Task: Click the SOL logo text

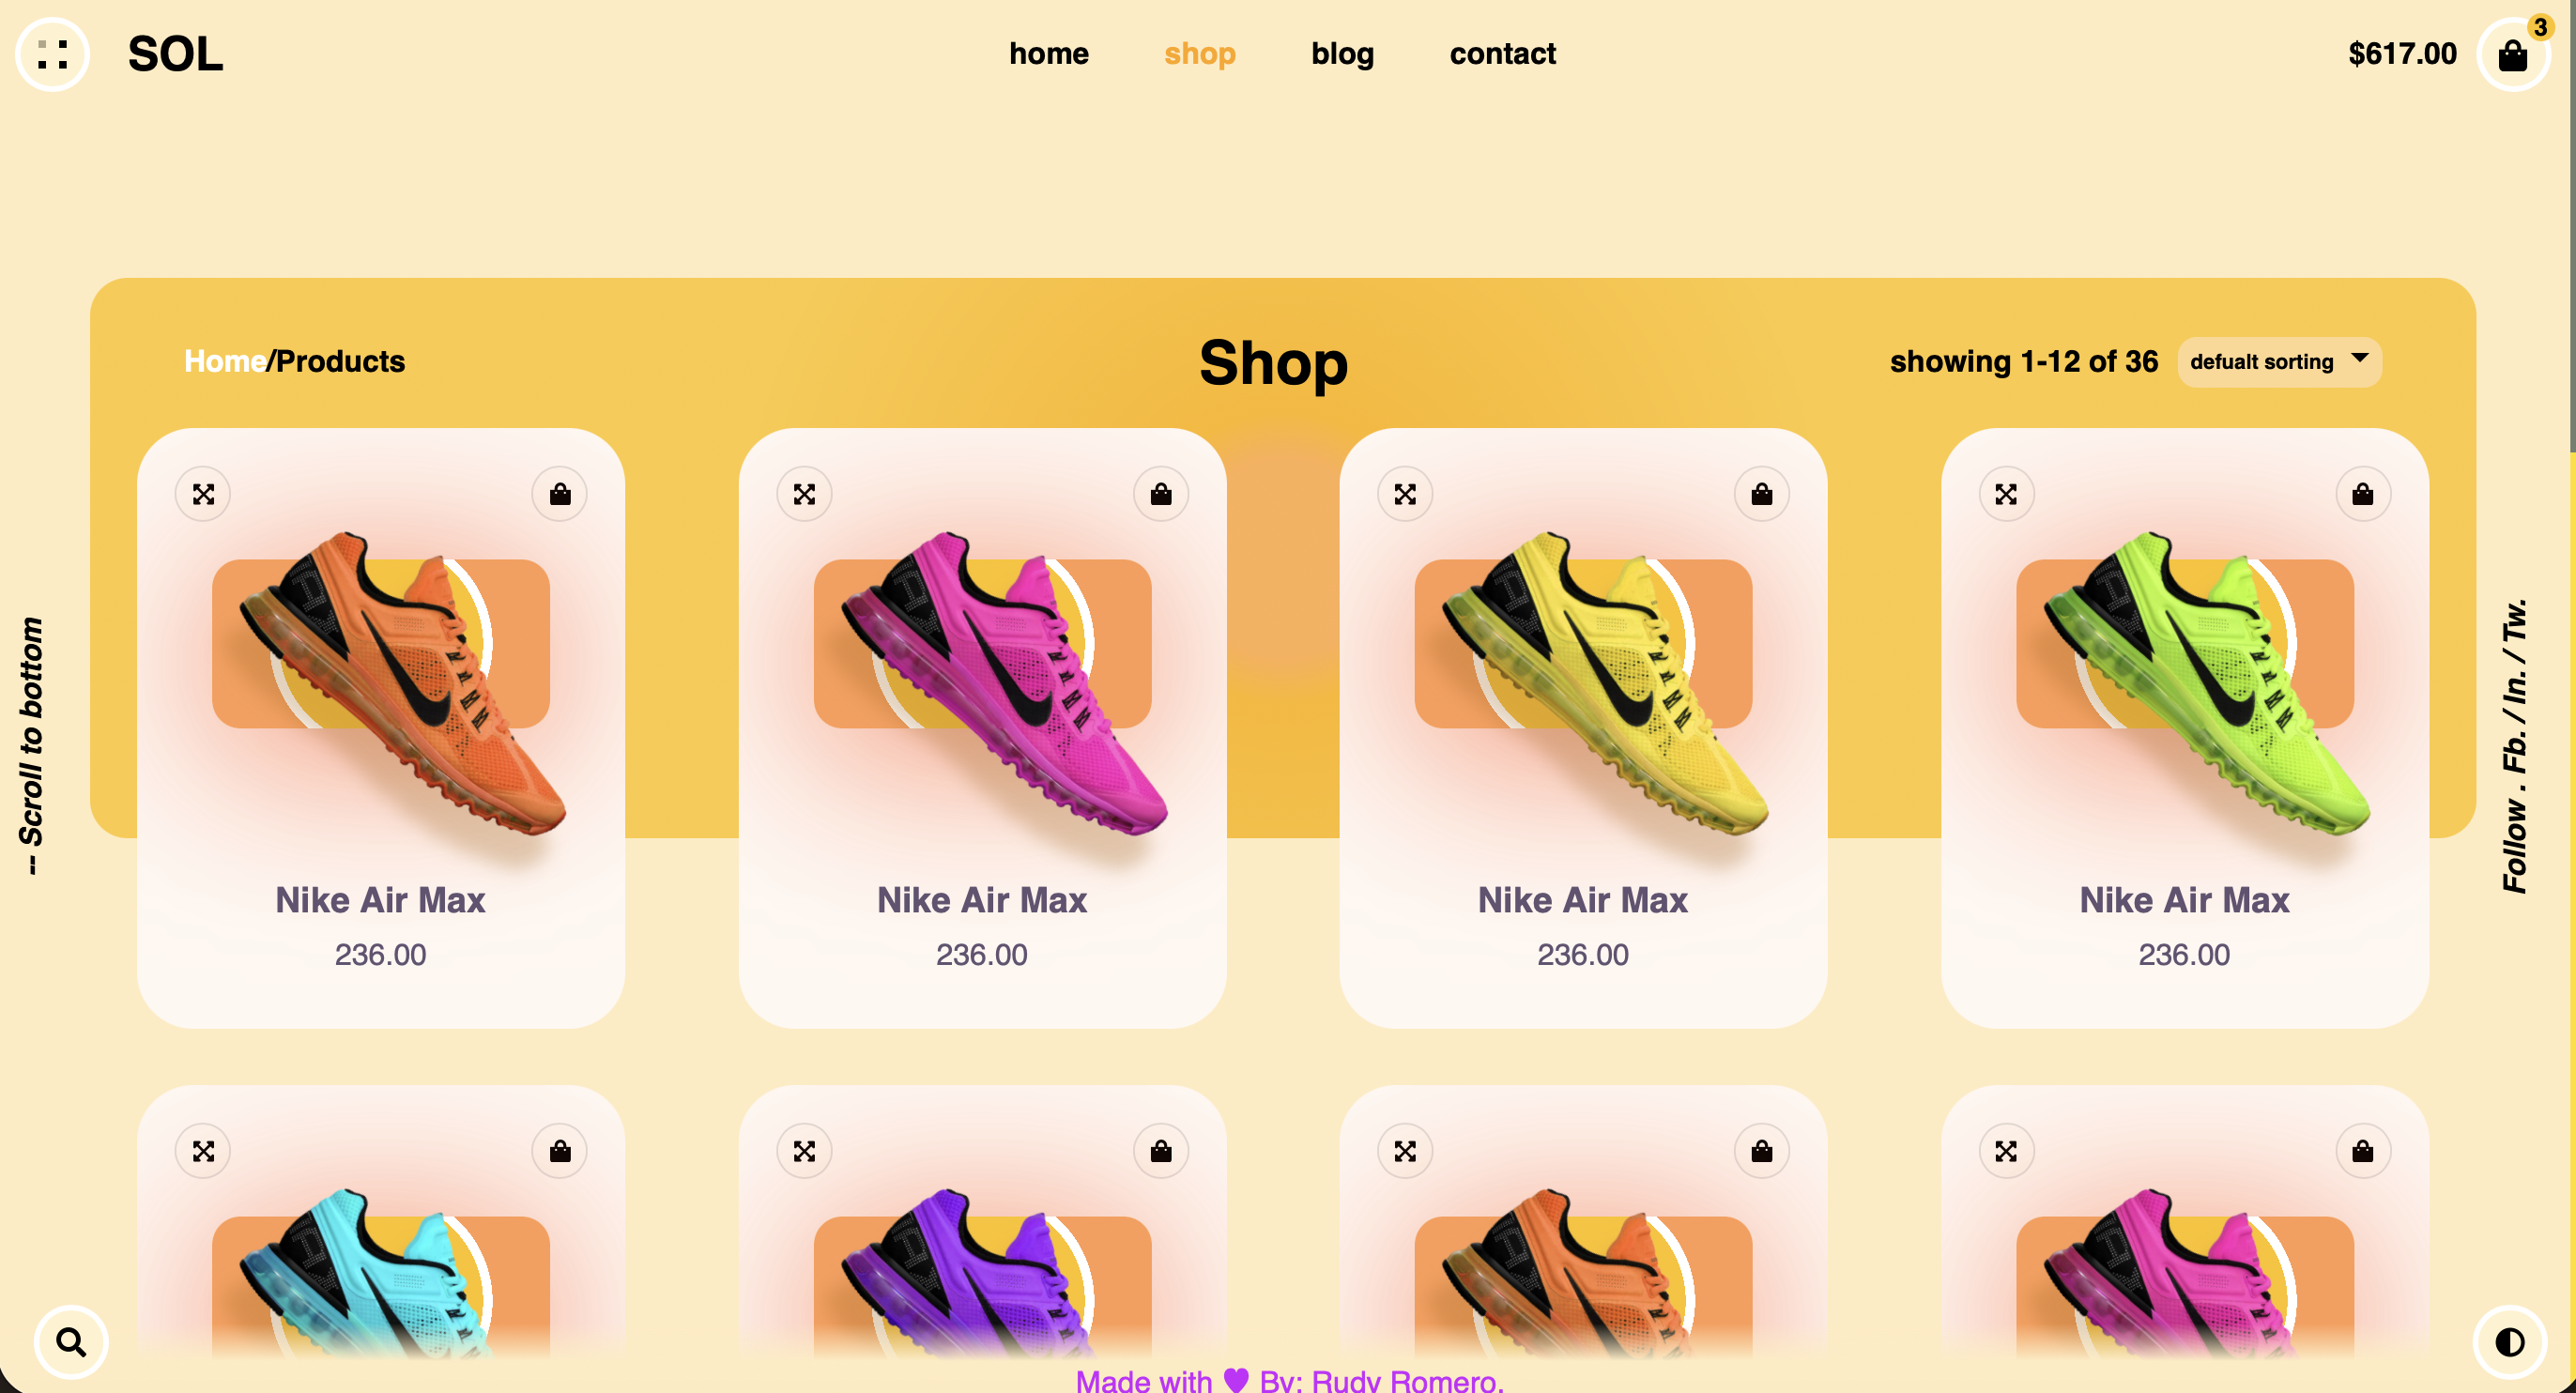Action: tap(175, 54)
